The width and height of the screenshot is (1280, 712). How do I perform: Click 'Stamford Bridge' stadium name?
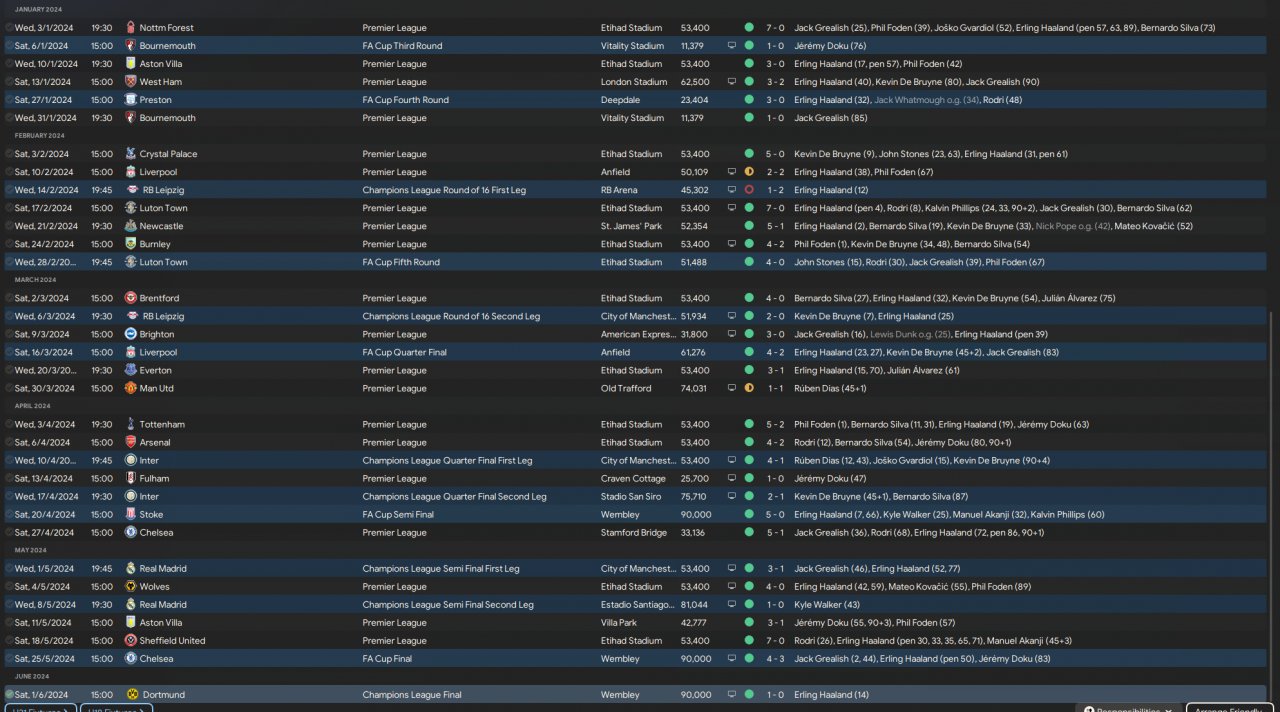click(634, 532)
